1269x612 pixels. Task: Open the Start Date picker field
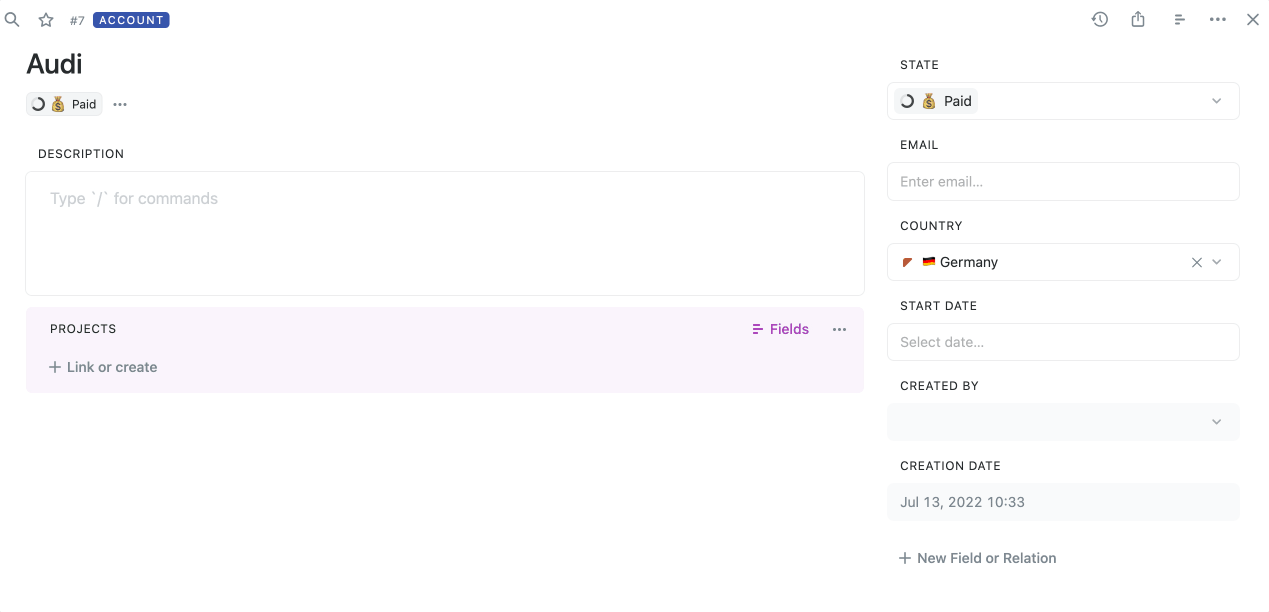click(1062, 342)
